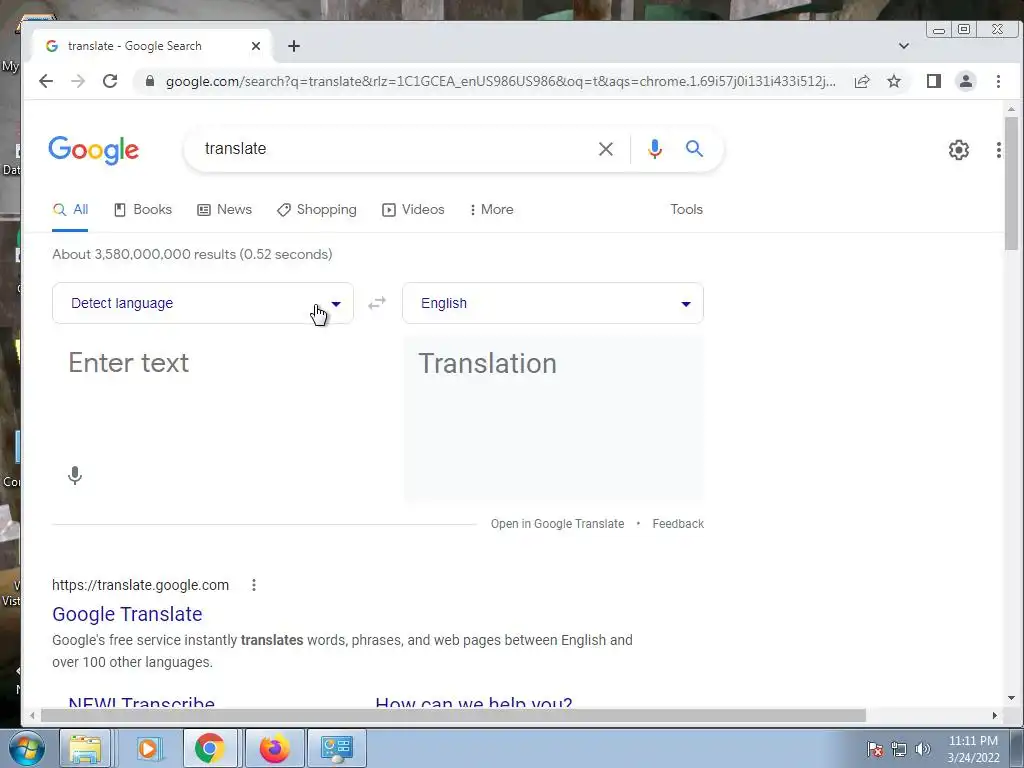
Task: Click the vertical scrollbar thumb
Action: point(1012,183)
